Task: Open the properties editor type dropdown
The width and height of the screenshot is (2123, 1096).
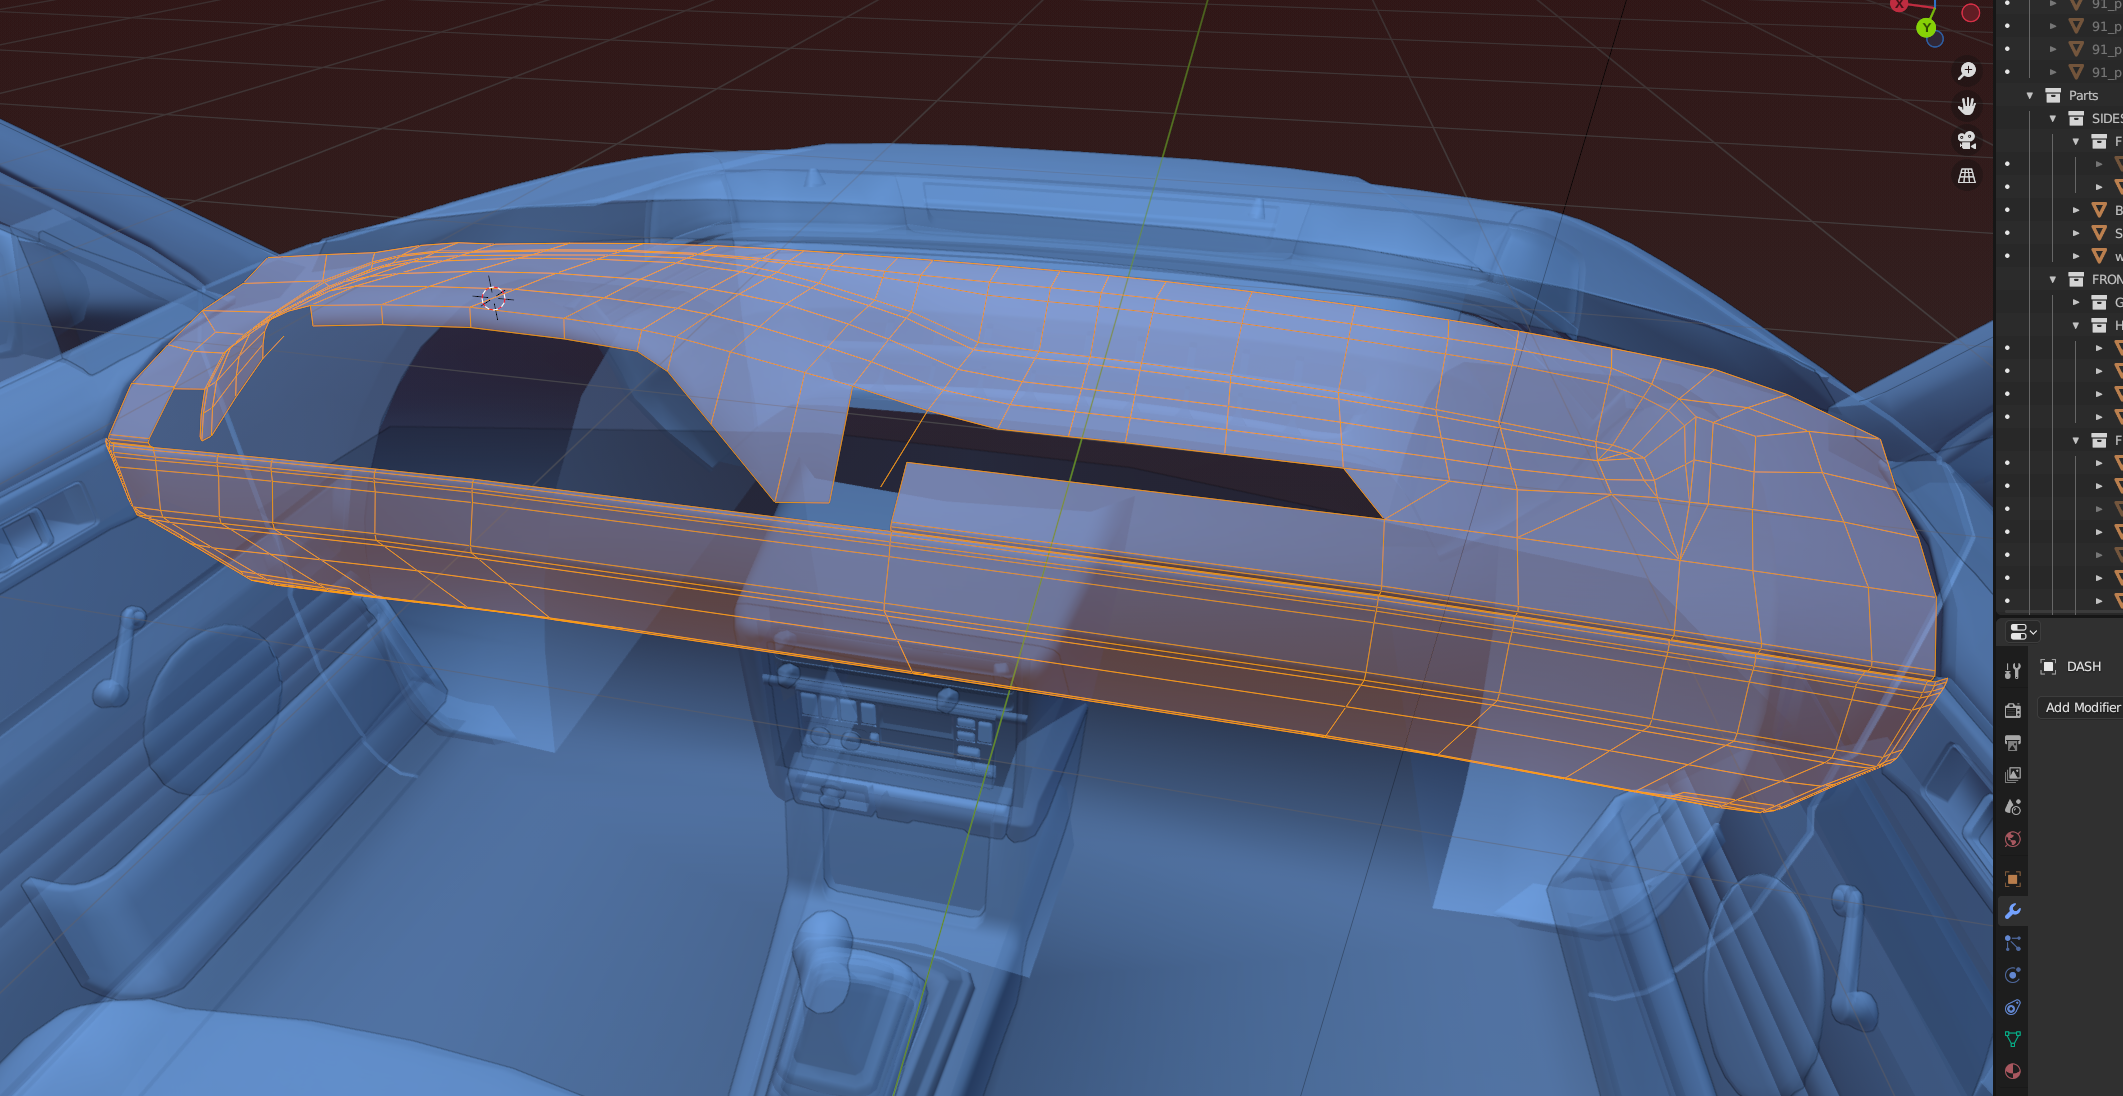Action: coord(2022,632)
